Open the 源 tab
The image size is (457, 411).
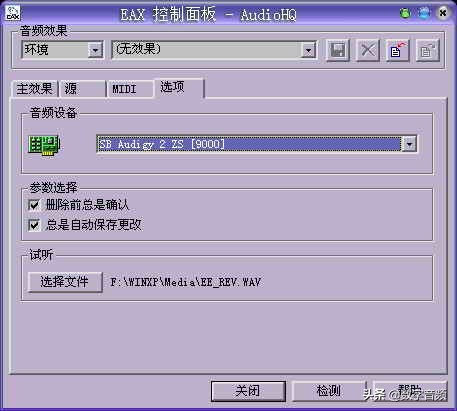[82, 89]
